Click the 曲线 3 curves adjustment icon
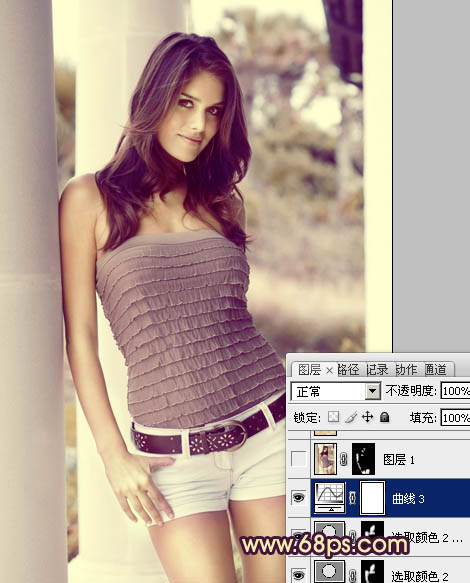The width and height of the screenshot is (470, 583). [x=330, y=497]
